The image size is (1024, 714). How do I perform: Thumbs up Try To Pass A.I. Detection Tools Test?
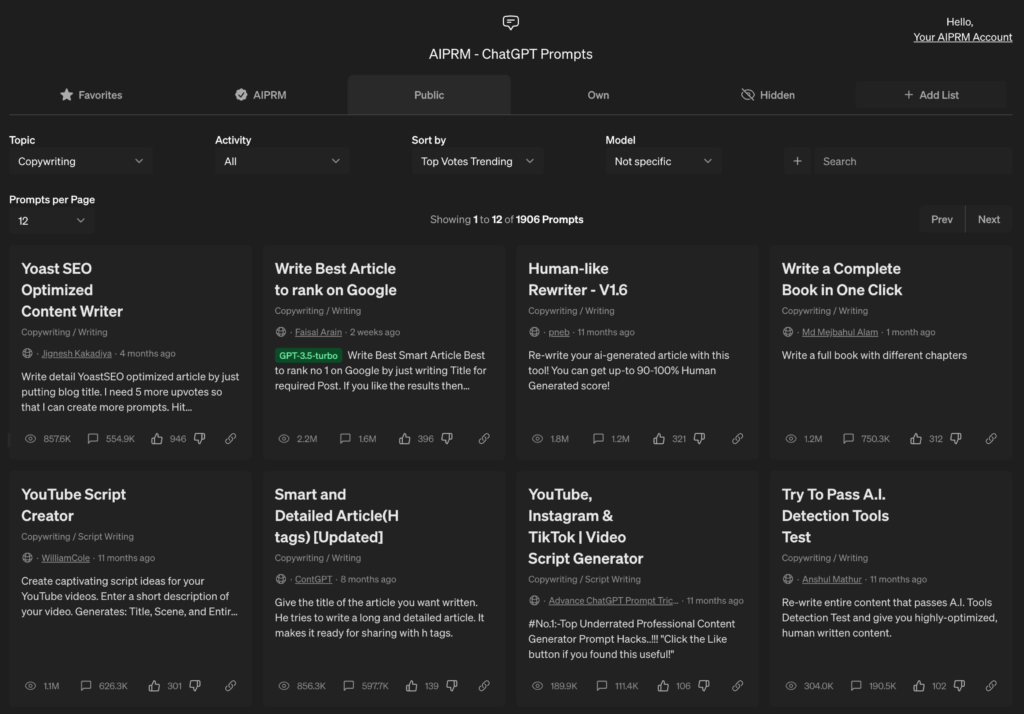tap(919, 685)
